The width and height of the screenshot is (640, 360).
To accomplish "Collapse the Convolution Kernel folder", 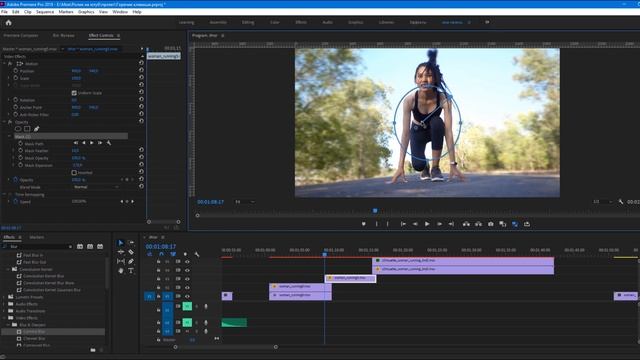I will tap(9, 269).
